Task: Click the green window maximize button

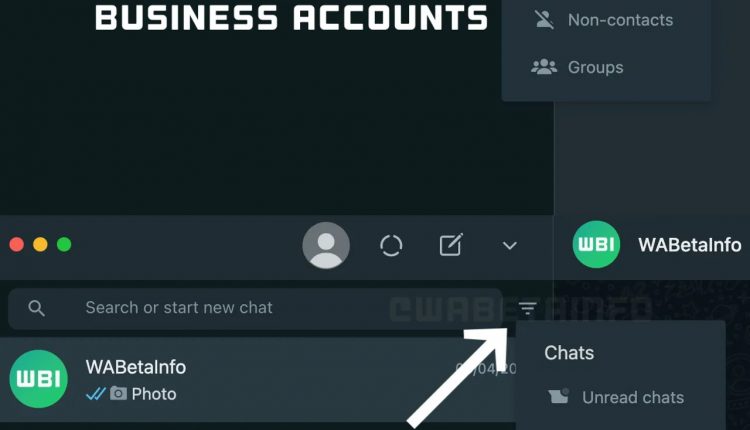Action: click(64, 244)
